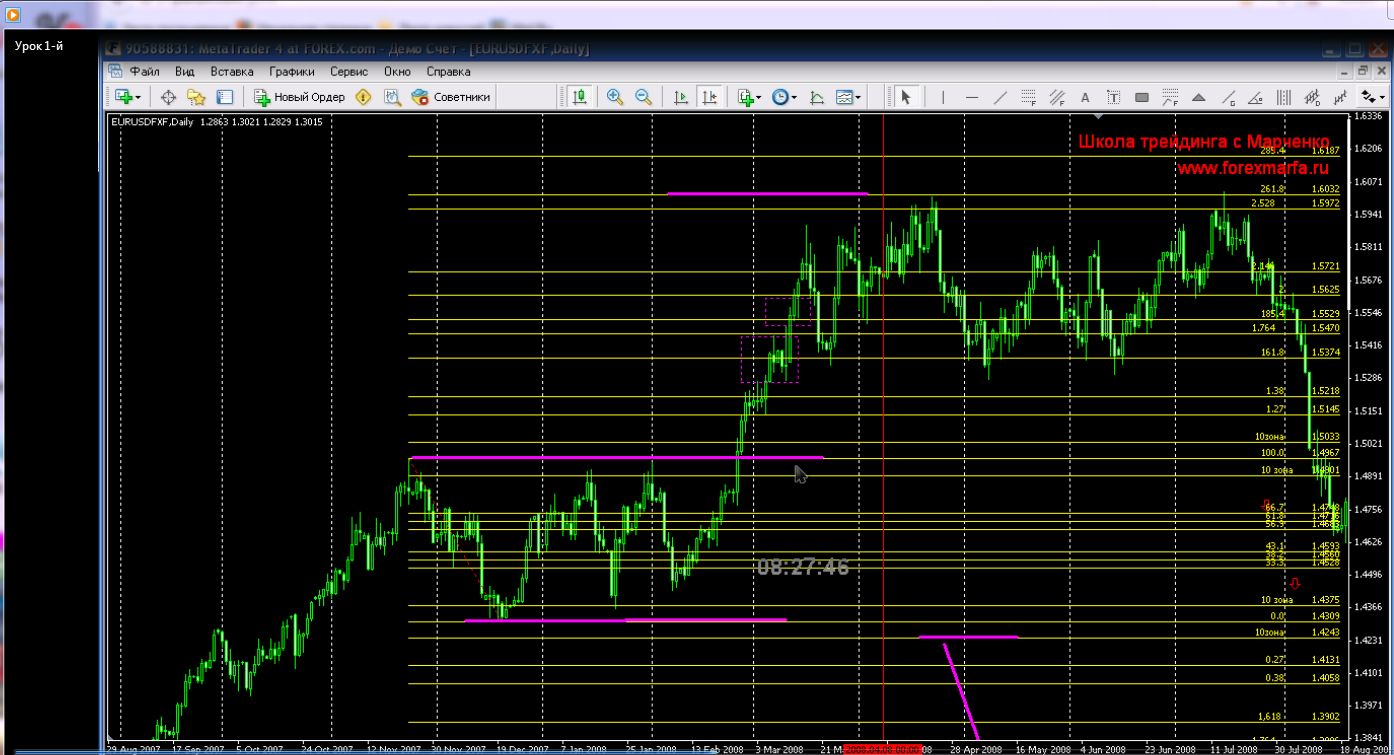1394x755 pixels.
Task: Select the horizontal line drawing tool
Action: coord(972,97)
